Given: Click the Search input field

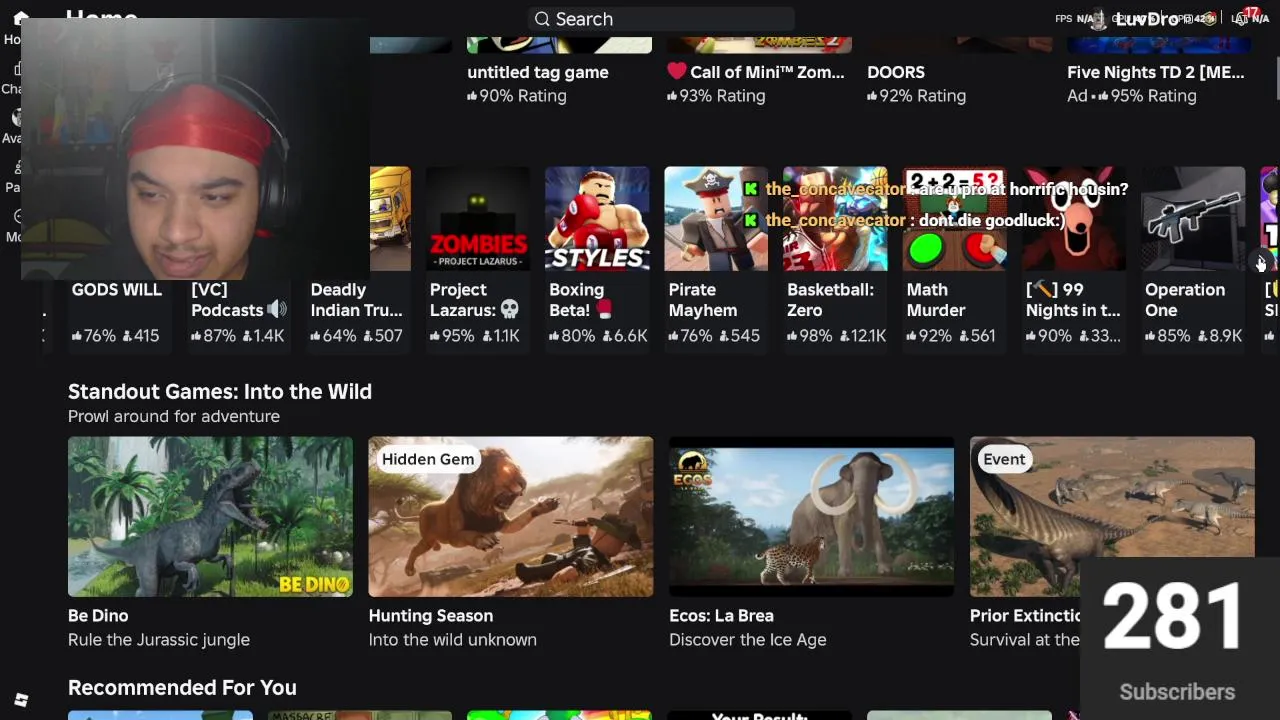Looking at the screenshot, I should [x=661, y=19].
